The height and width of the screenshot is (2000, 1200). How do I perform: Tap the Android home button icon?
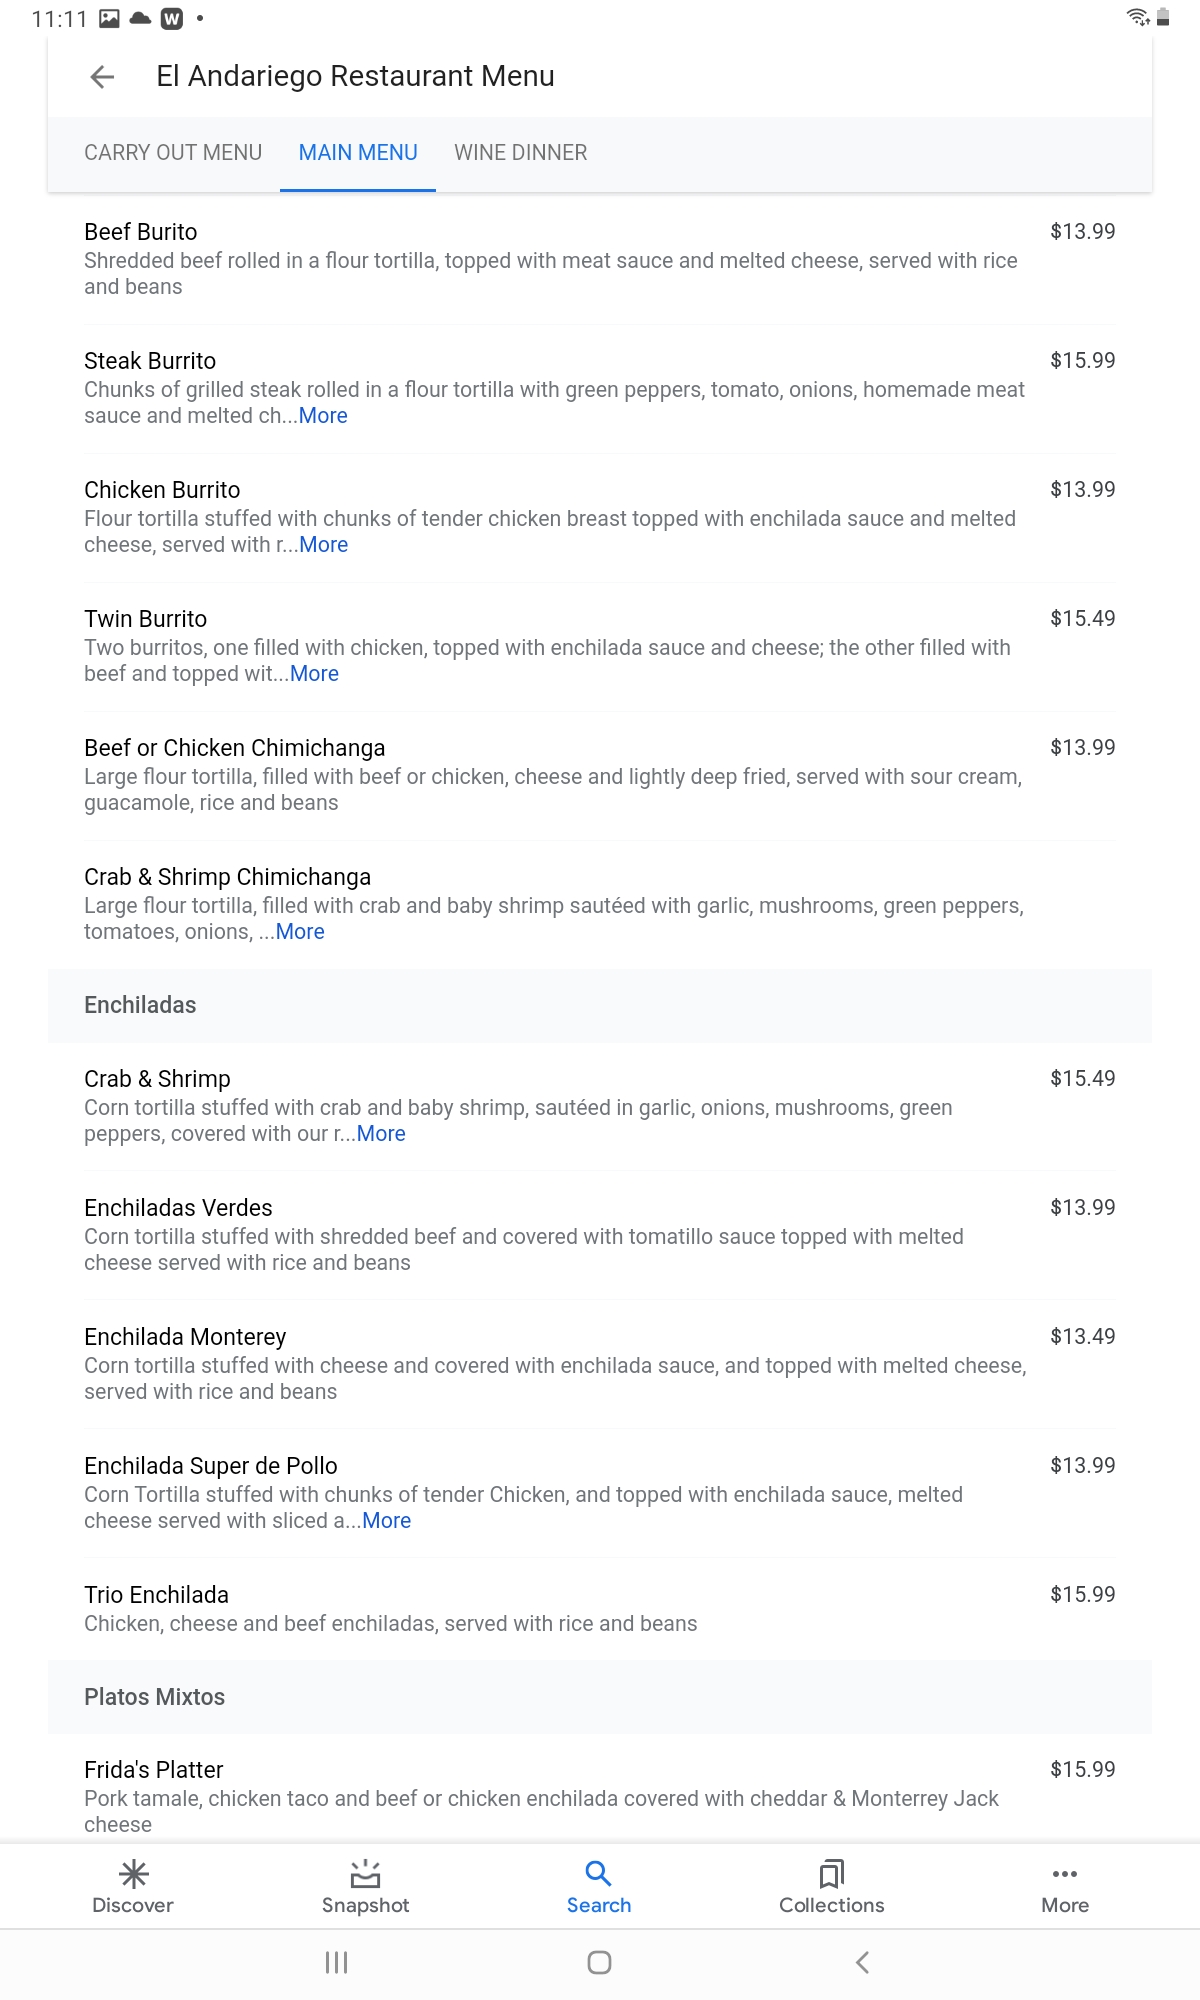click(x=599, y=1962)
